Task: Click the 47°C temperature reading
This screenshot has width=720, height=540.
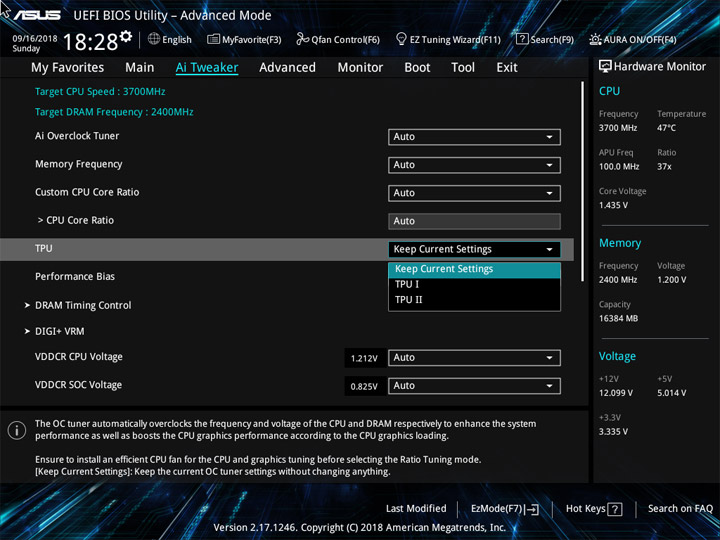Action: 666,128
